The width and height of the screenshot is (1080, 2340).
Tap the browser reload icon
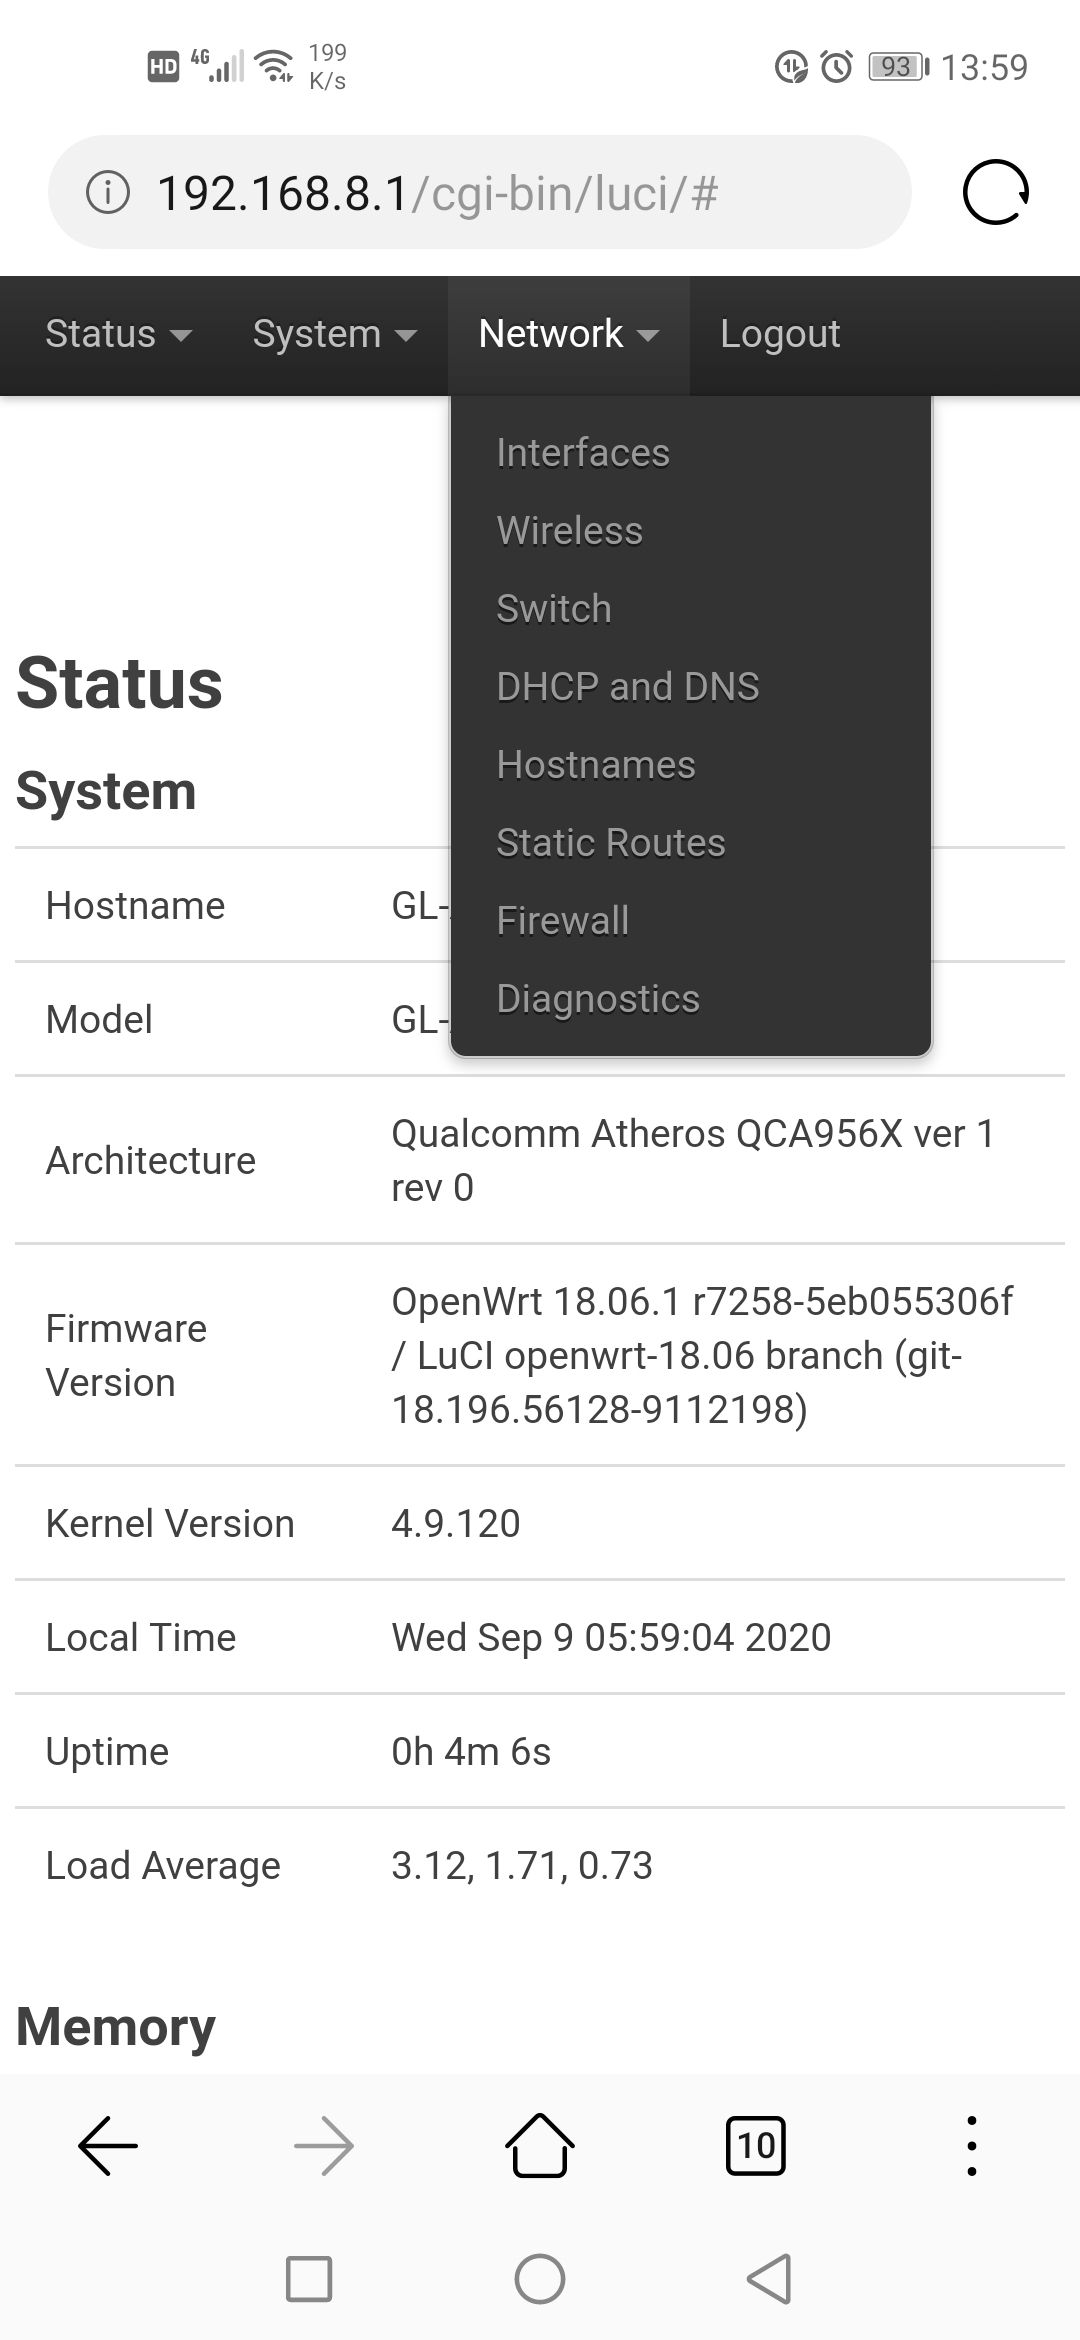point(996,192)
